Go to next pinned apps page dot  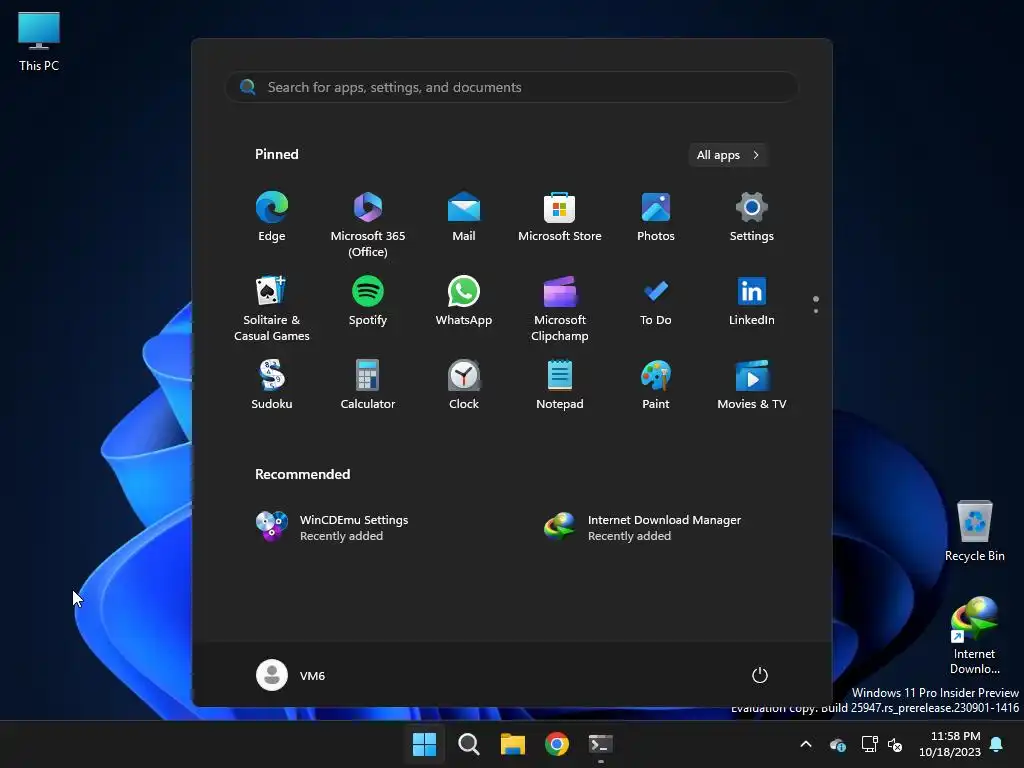click(816, 311)
